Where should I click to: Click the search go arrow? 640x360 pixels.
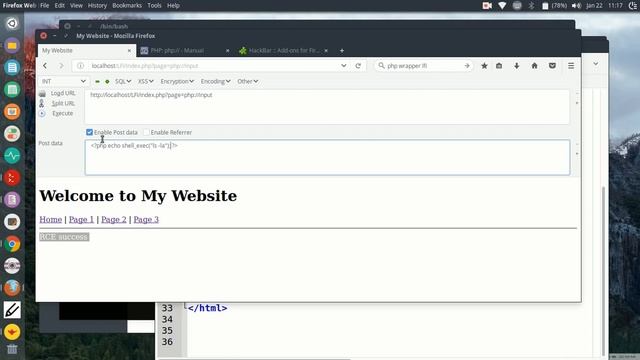467,66
